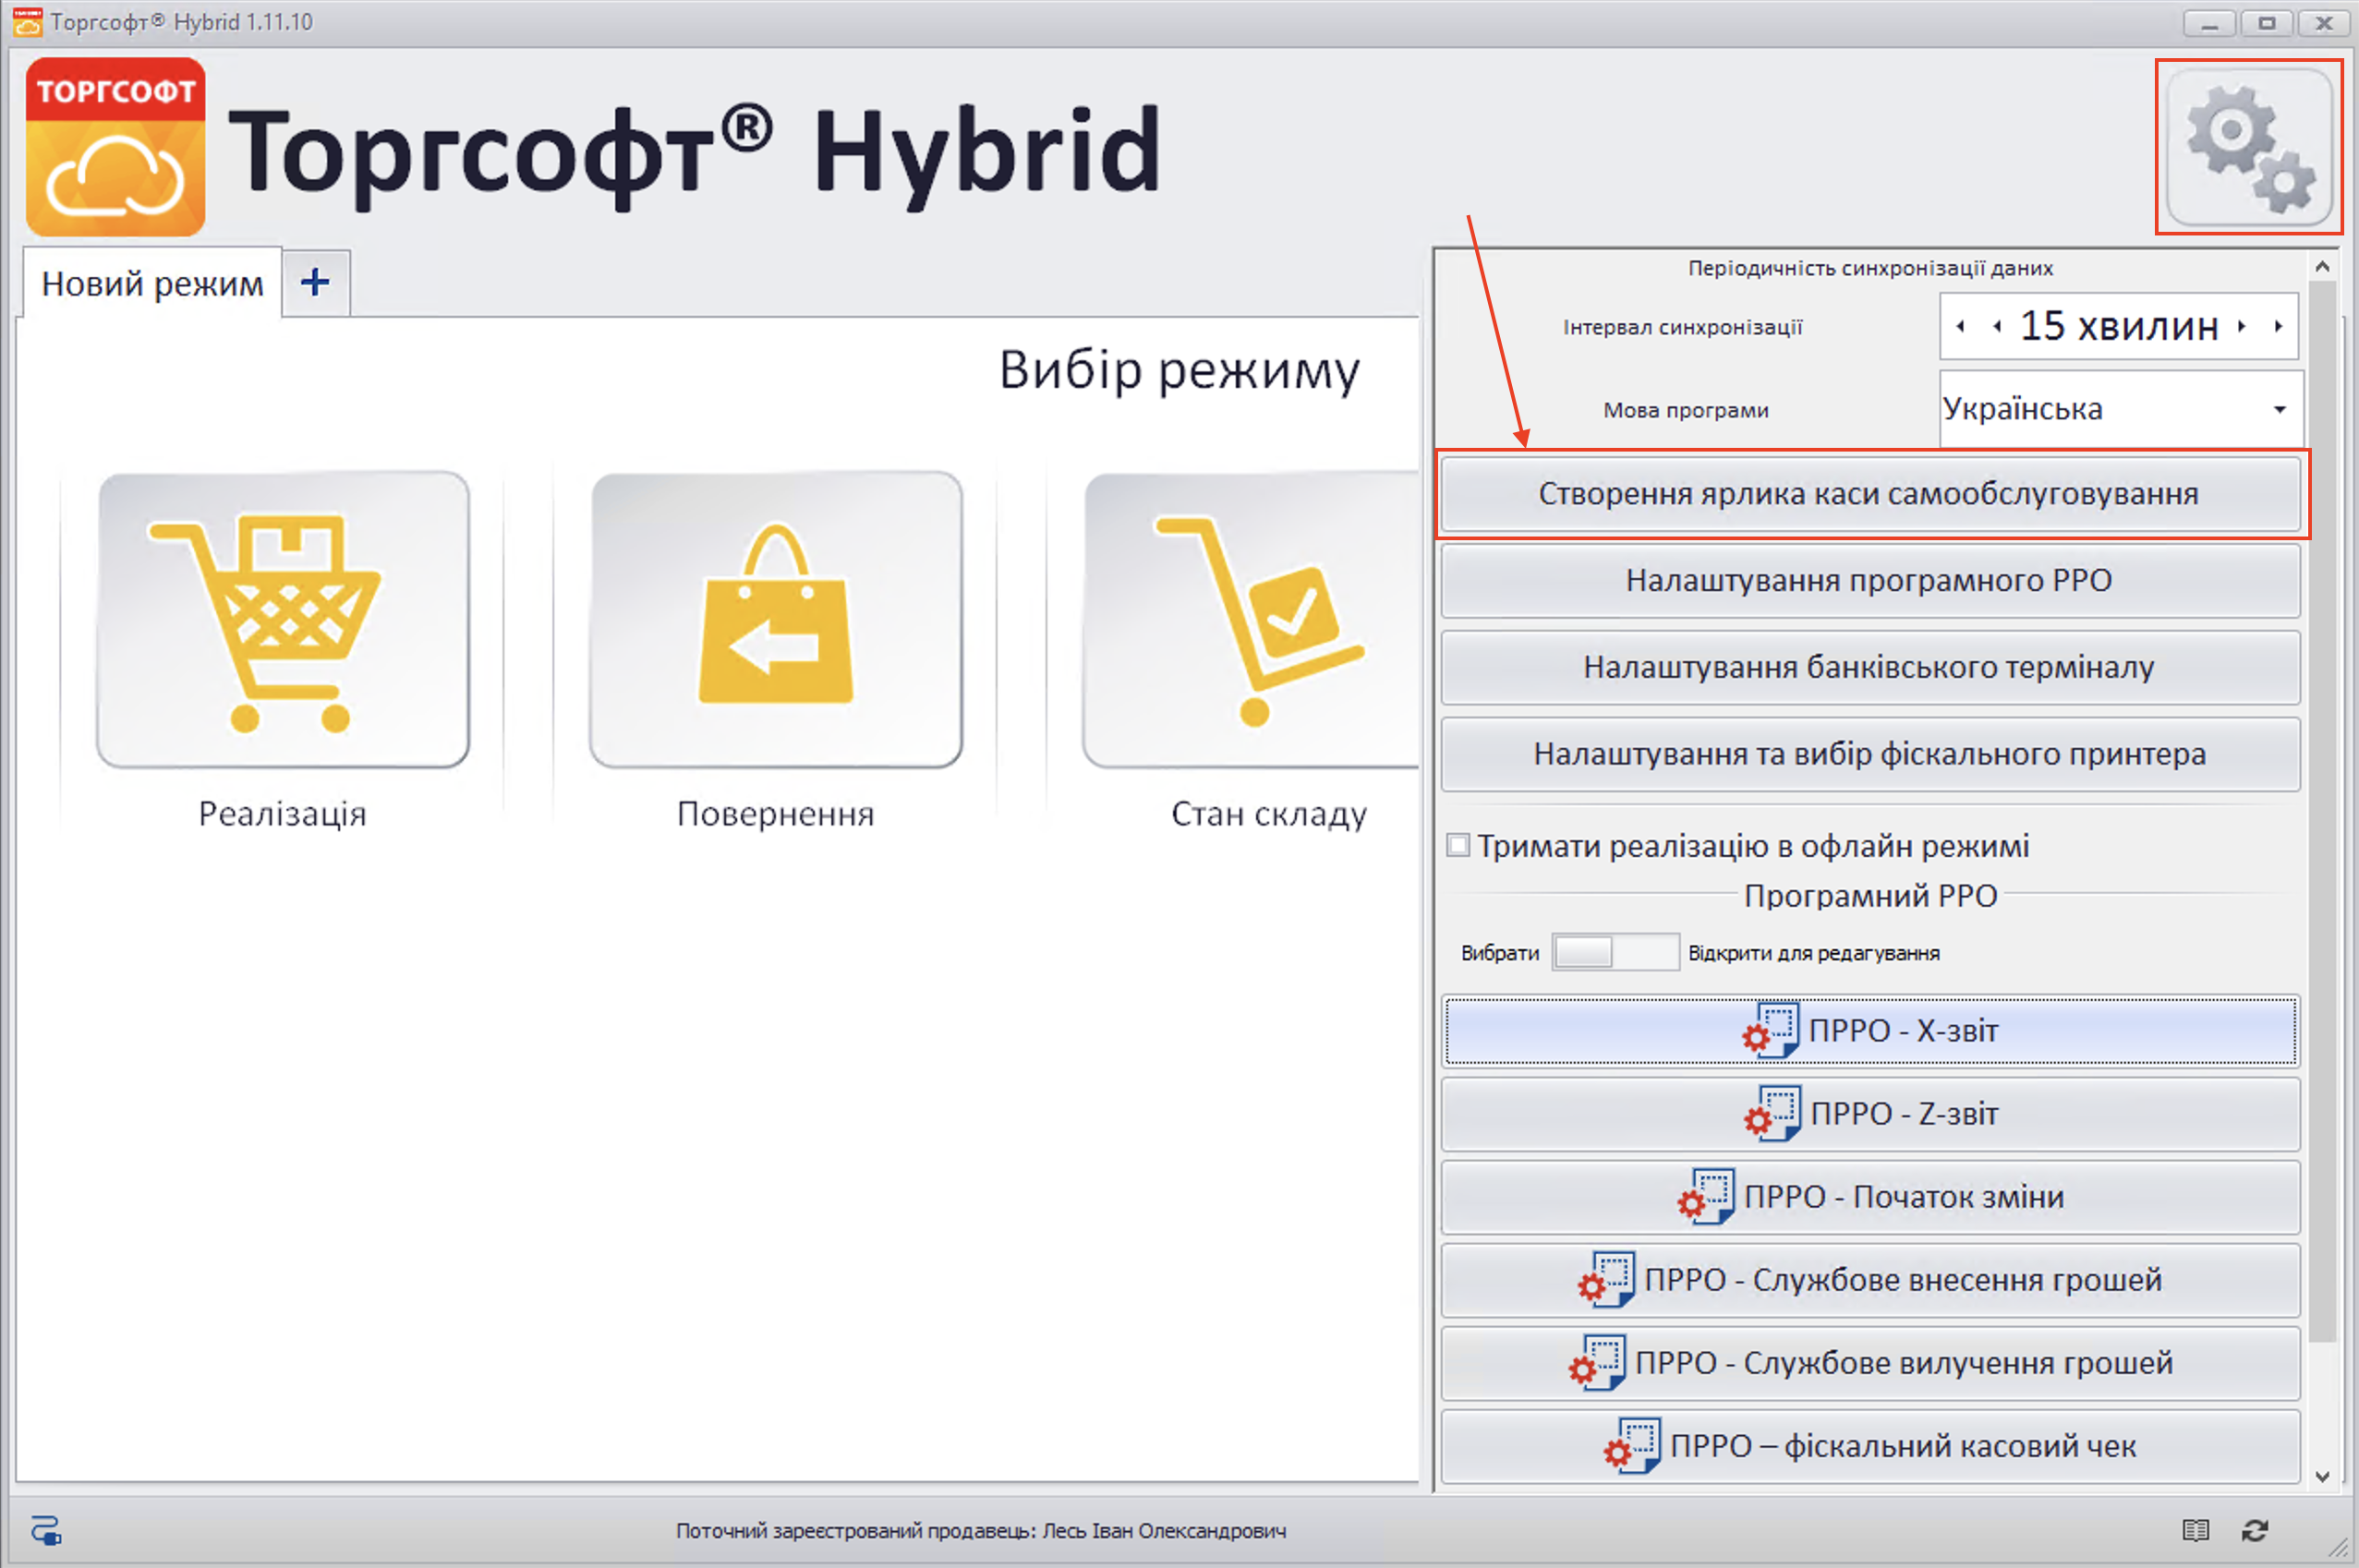Expand the Мова програми language dropdown
Screen dimensions: 2359x1568
click(x=2279, y=409)
